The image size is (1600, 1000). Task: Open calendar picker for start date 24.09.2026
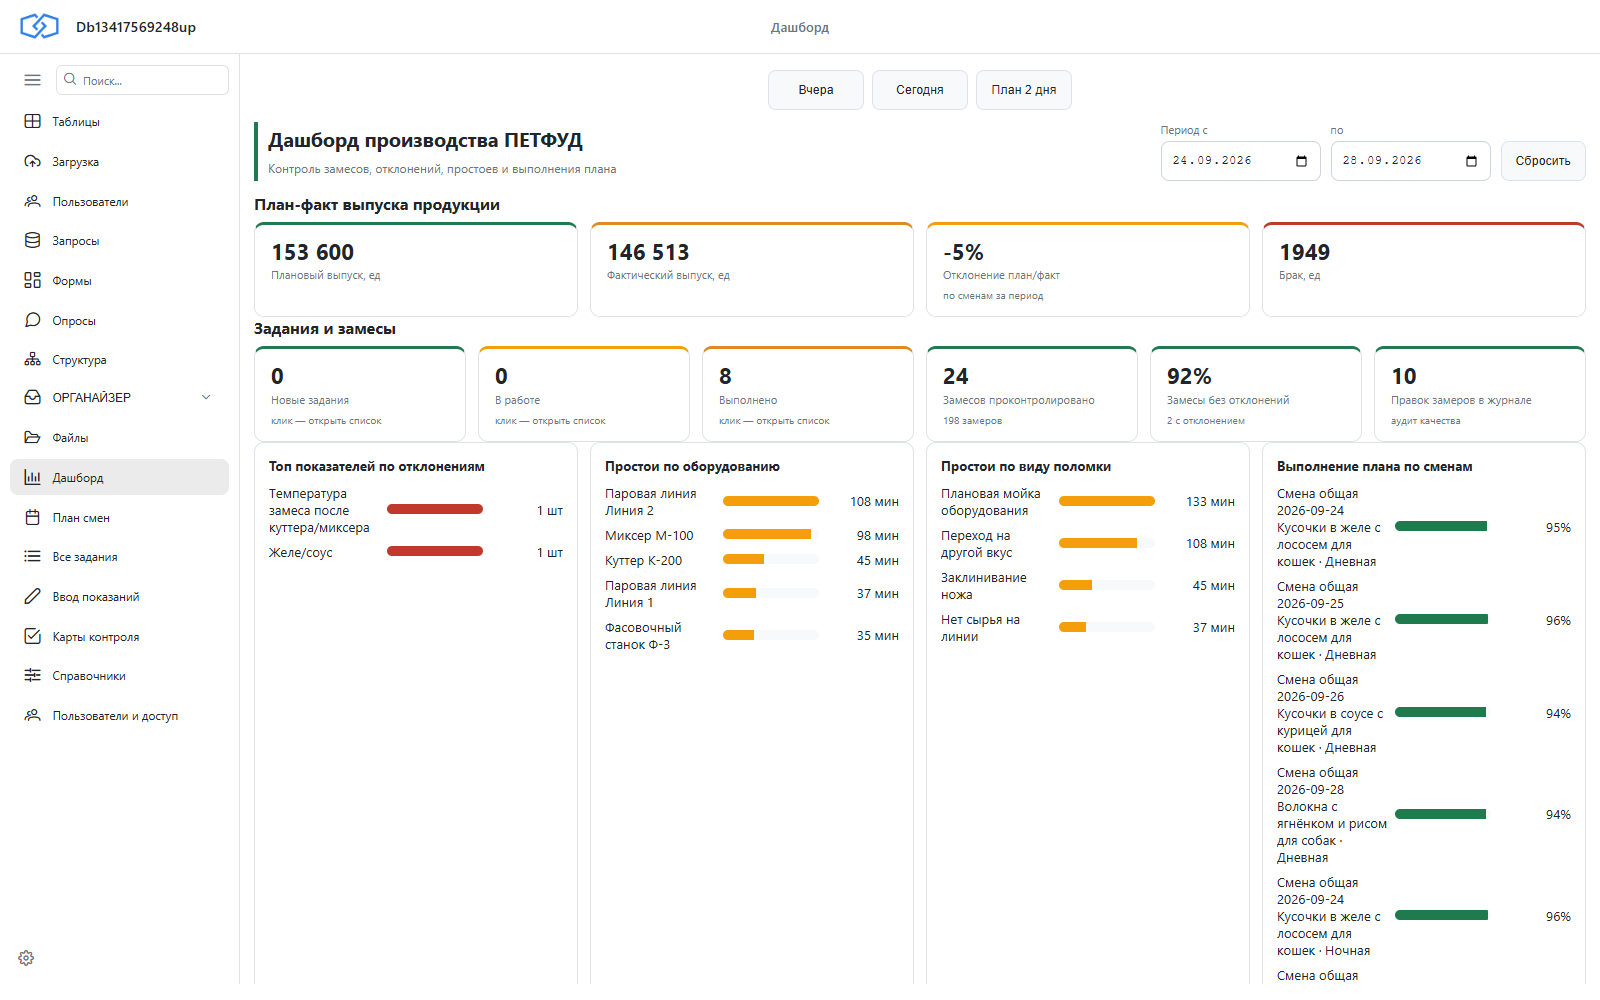point(1301,161)
